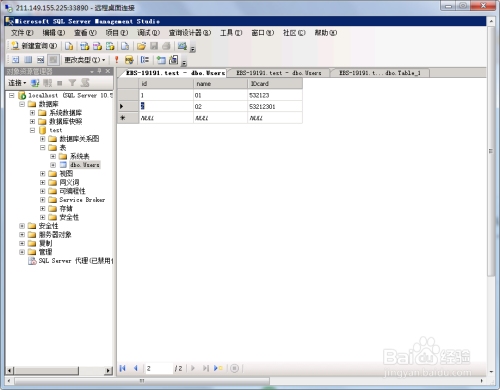Open the 调试 menu

pos(148,33)
